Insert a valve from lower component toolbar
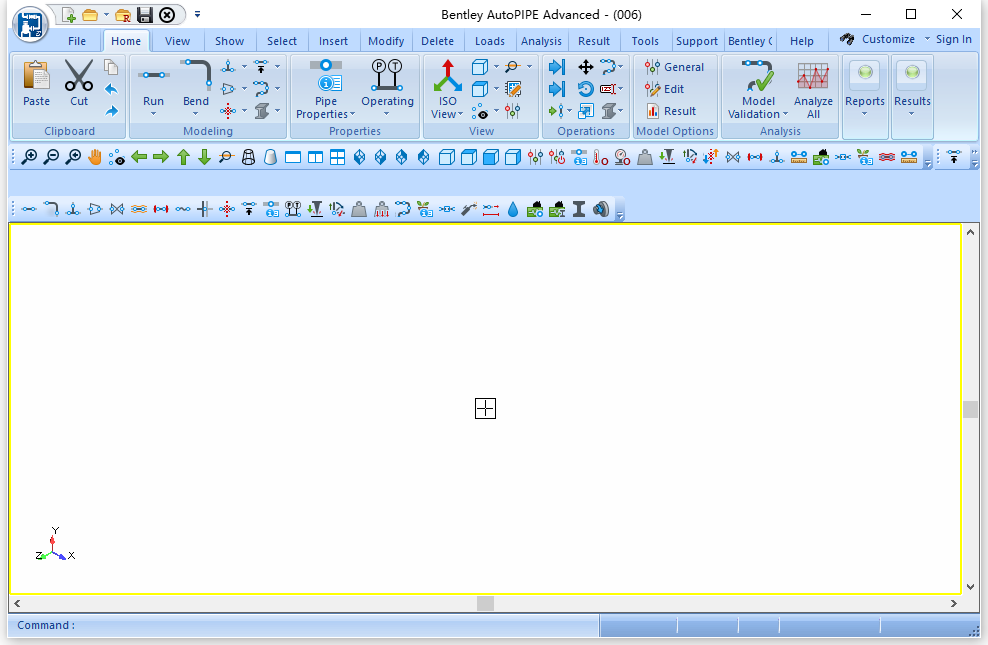The width and height of the screenshot is (988, 645). click(117, 209)
